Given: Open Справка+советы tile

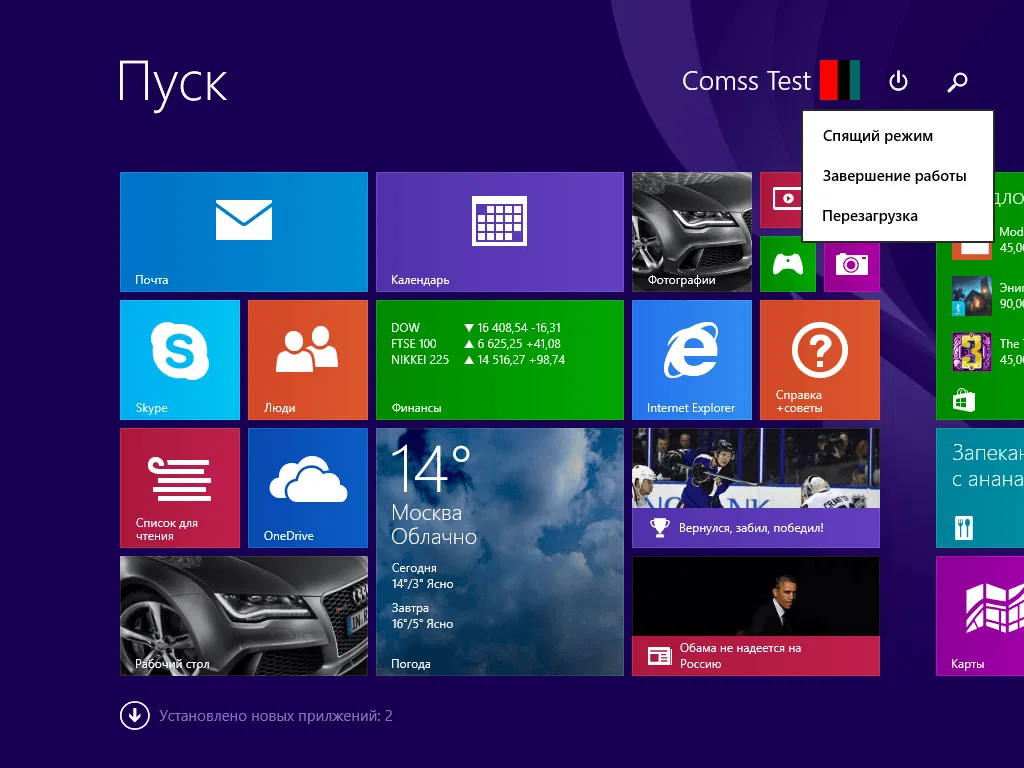Looking at the screenshot, I should 820,360.
